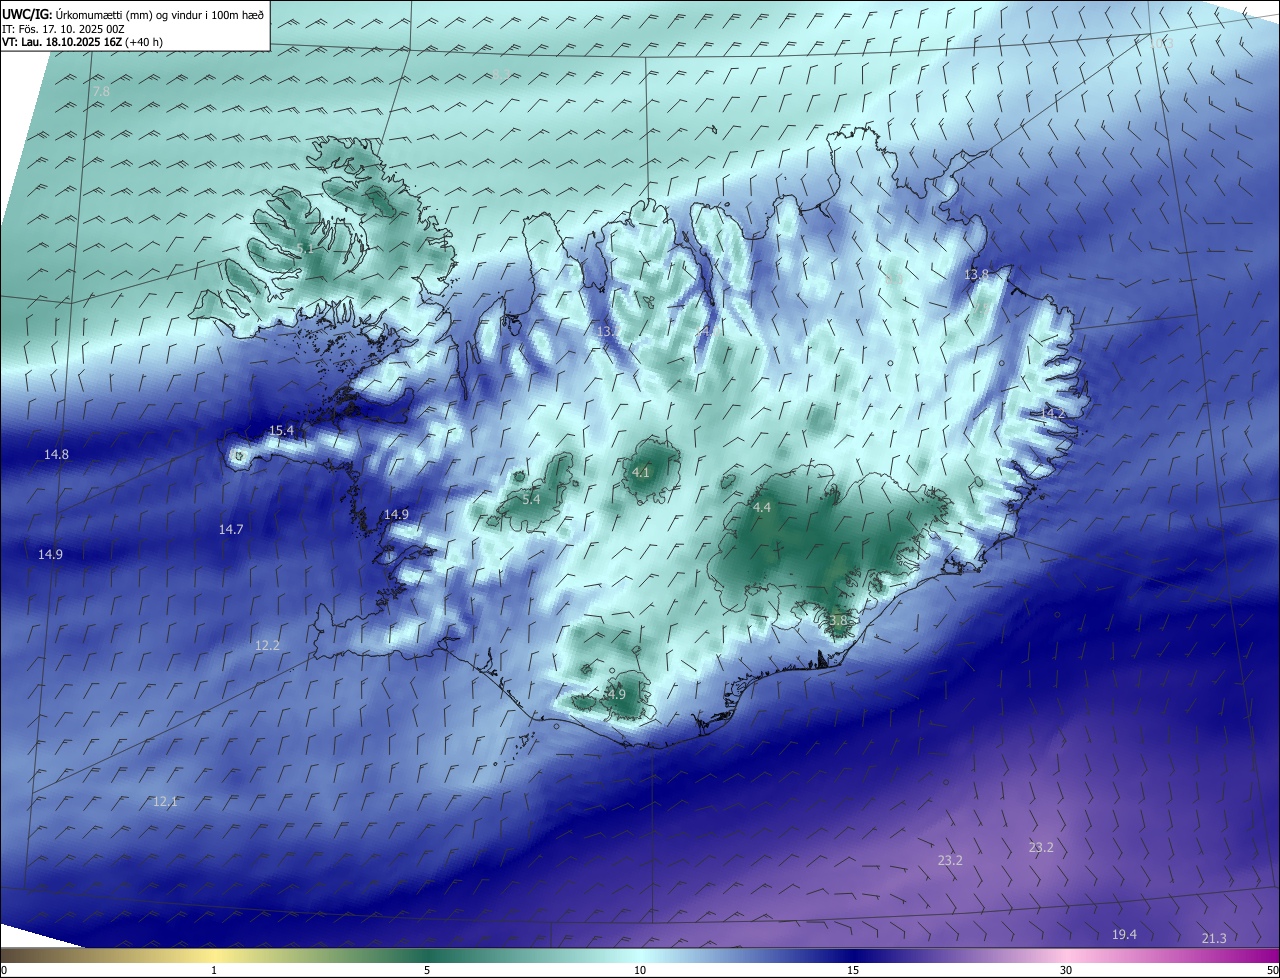Image resolution: width=1280 pixels, height=978 pixels.
Task: Select the 'IT: Fös. 17. 10. 2025 00Z' line
Action: [x=63, y=29]
